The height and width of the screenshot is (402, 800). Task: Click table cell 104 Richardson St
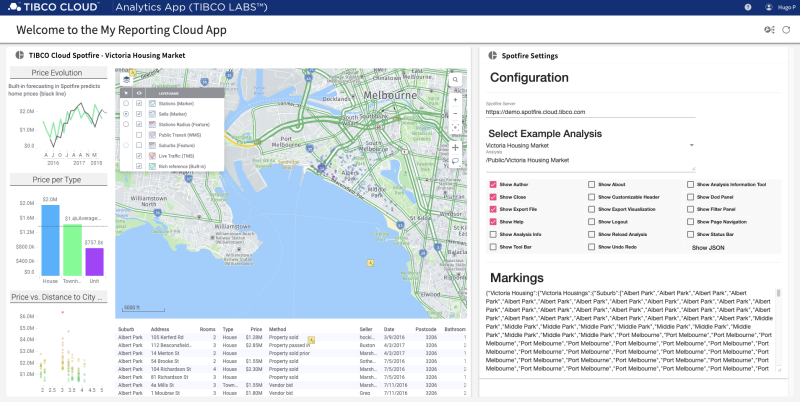point(171,369)
